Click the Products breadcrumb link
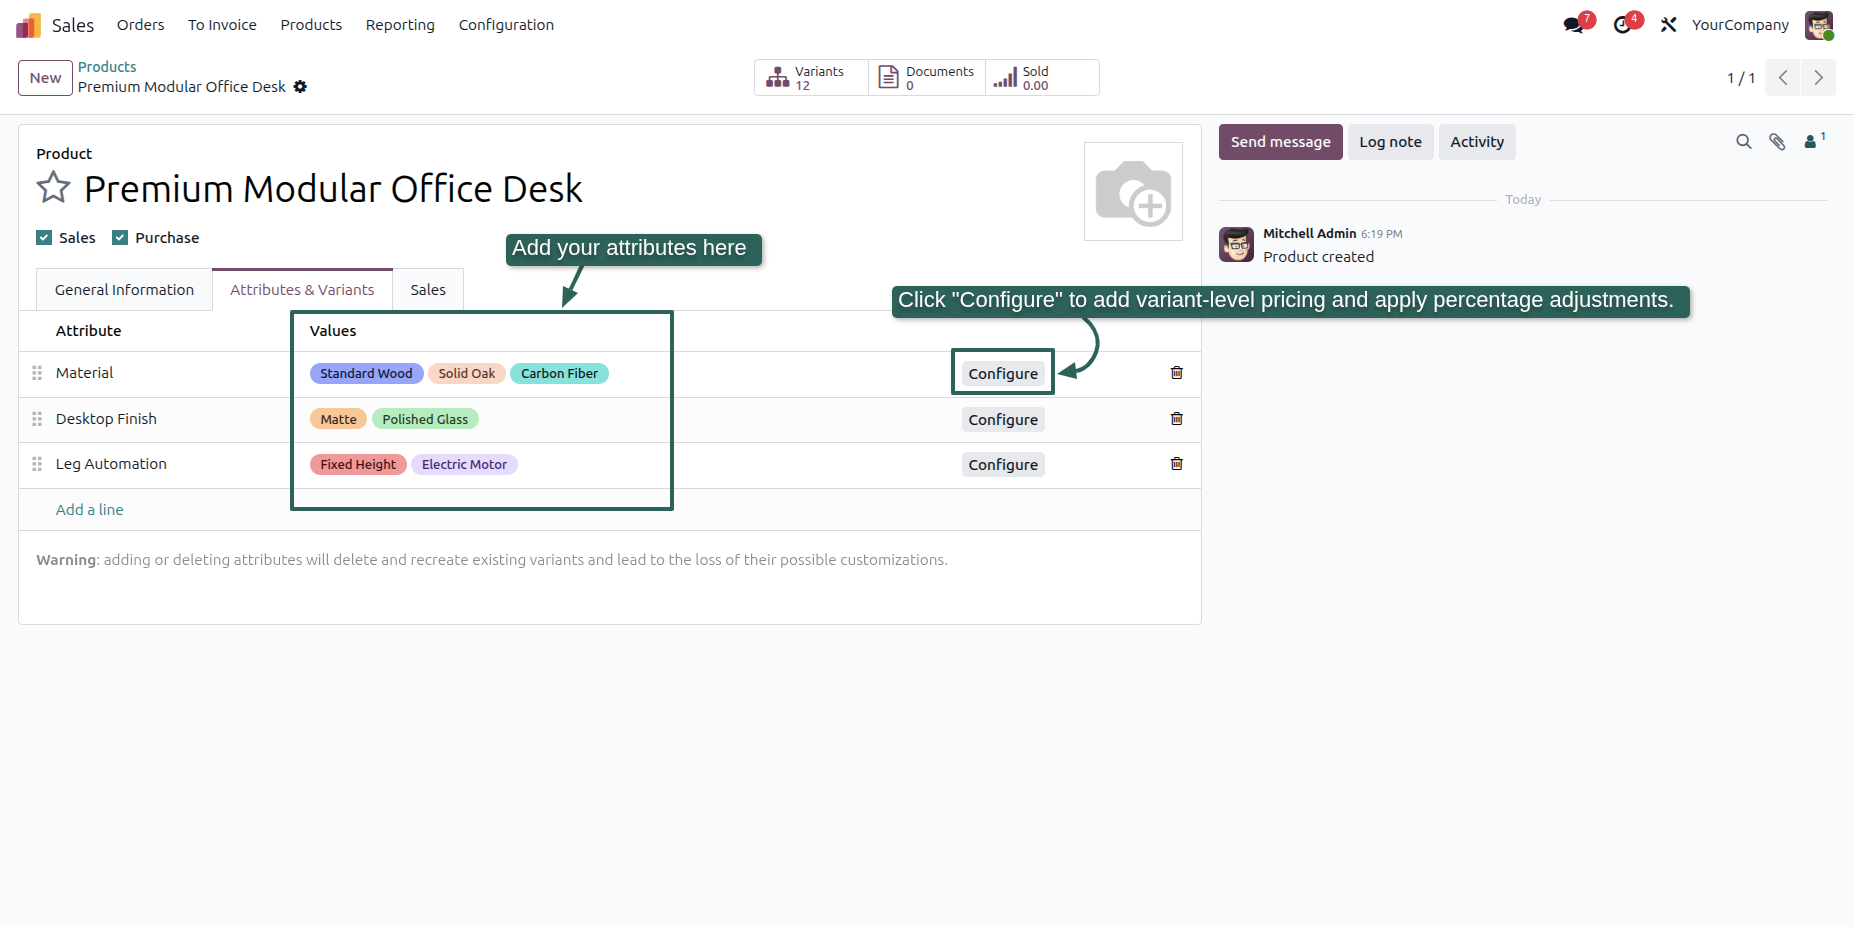The image size is (1854, 927). point(107,67)
